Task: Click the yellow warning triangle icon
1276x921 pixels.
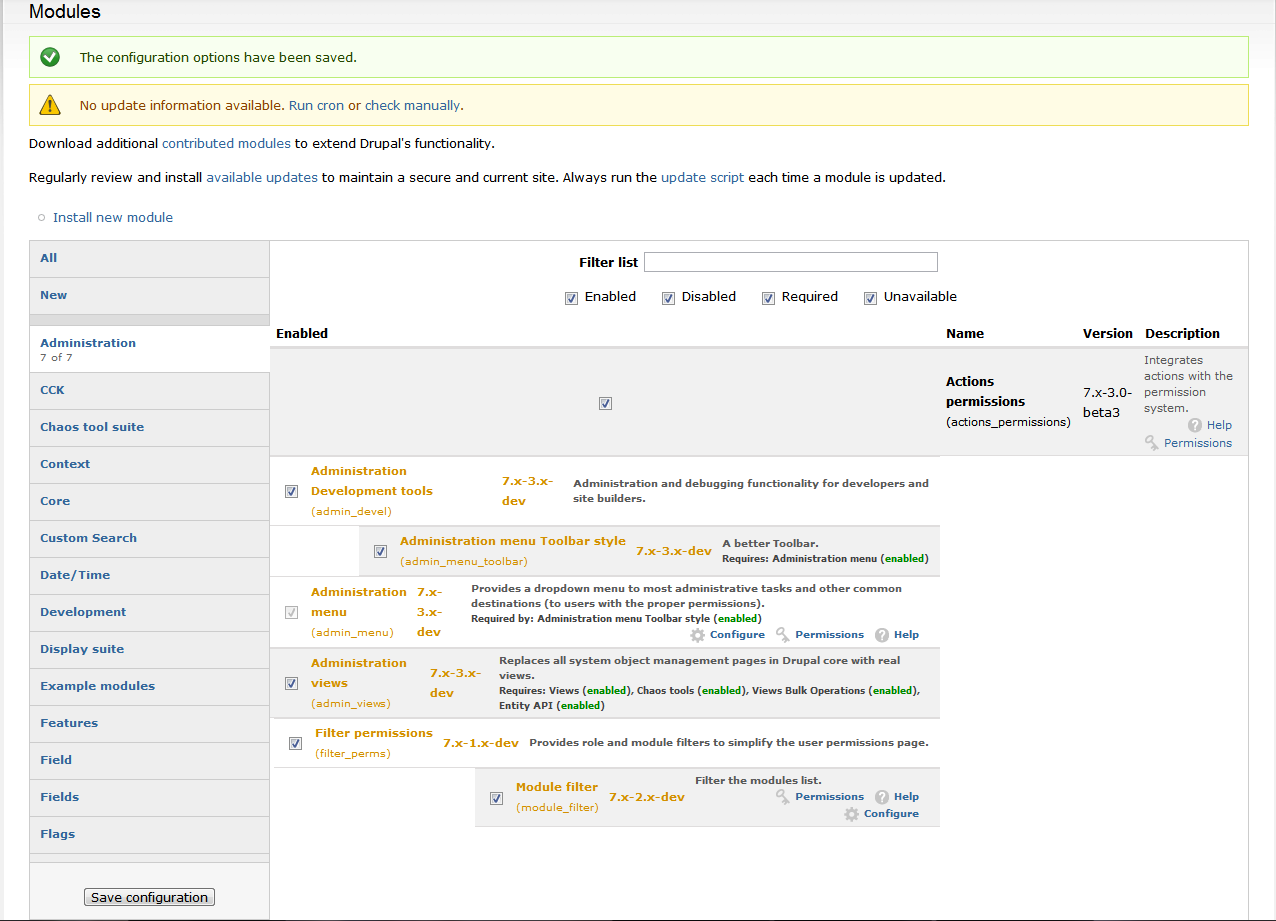Action: click(50, 104)
